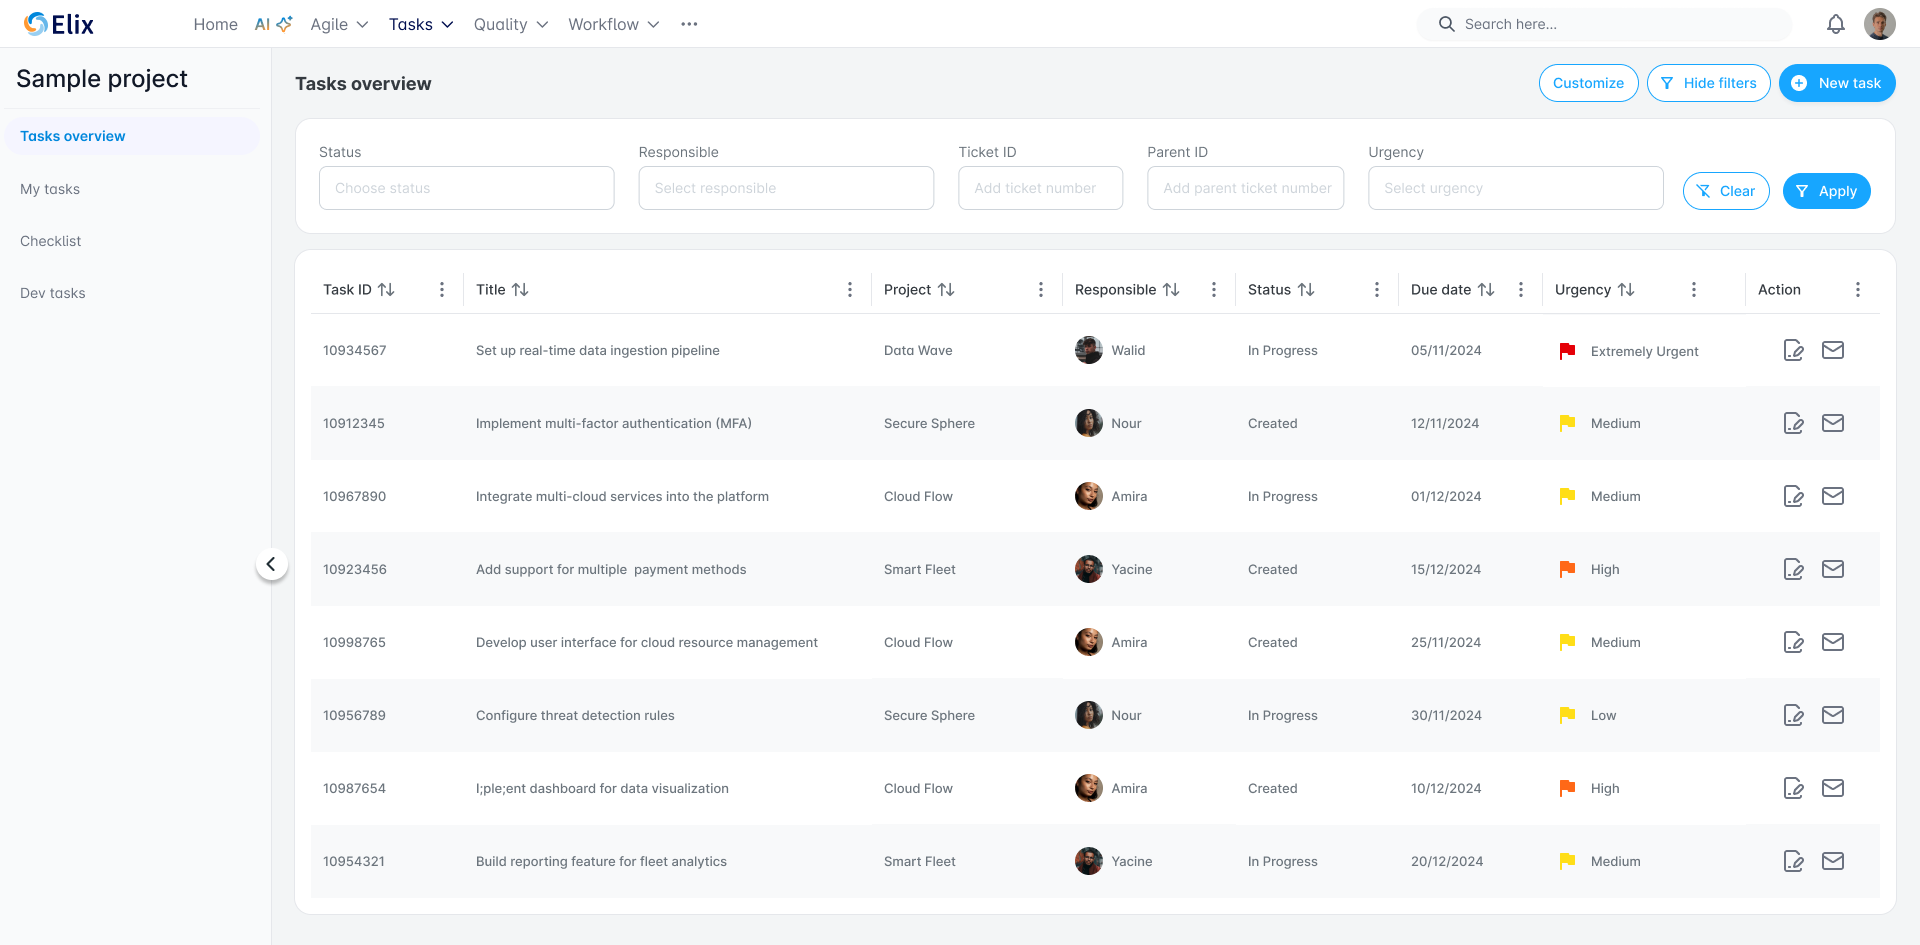Send email for task 10923456
Screen dimensions: 1920x945
pos(1833,569)
